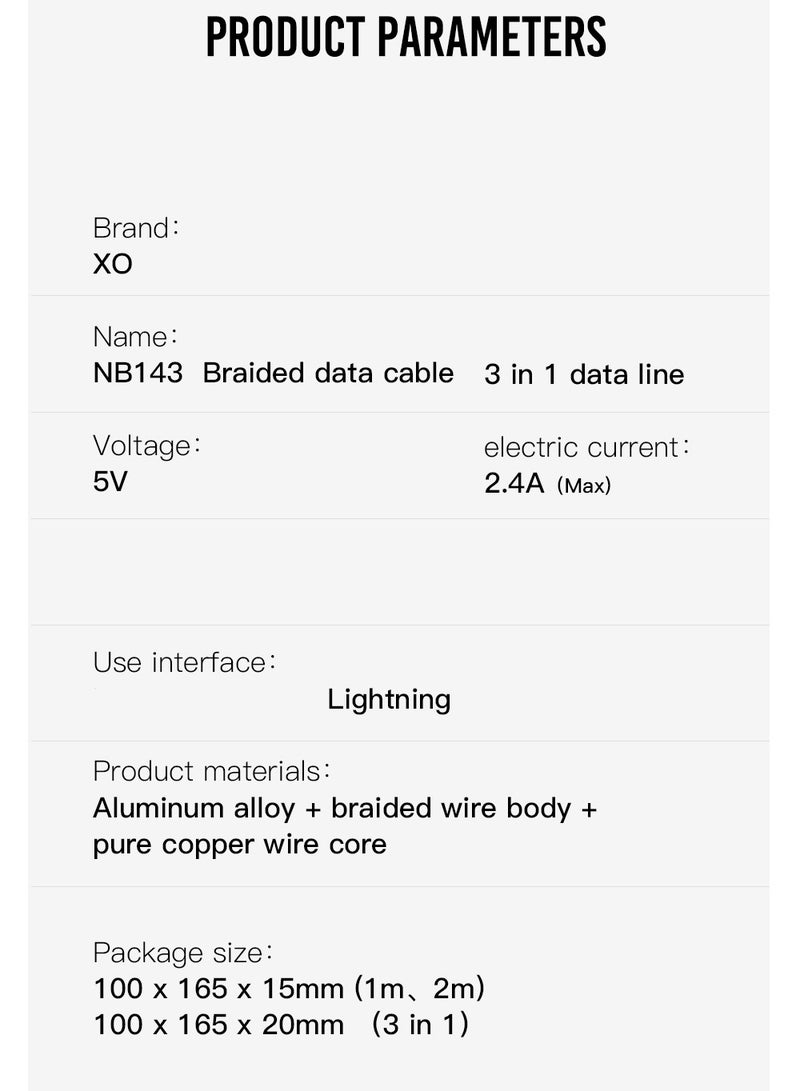Click the (Max) annotation
The image size is (800, 1091).
click(x=584, y=485)
